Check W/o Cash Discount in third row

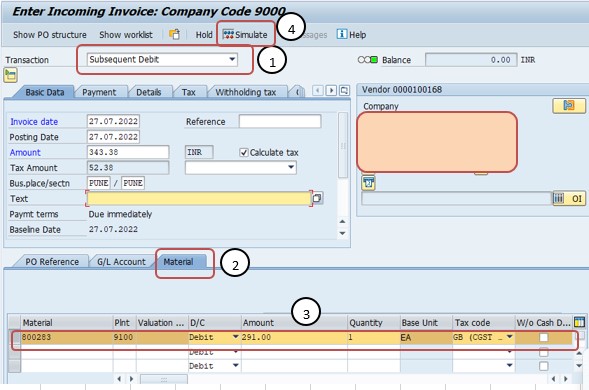[544, 366]
